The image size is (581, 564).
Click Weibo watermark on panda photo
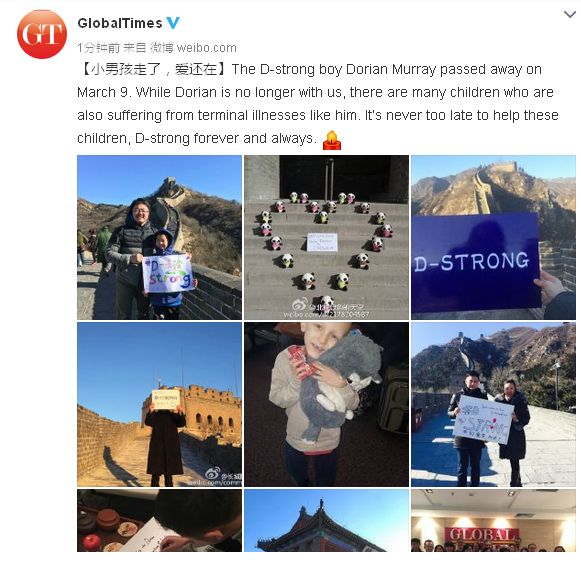(x=326, y=310)
